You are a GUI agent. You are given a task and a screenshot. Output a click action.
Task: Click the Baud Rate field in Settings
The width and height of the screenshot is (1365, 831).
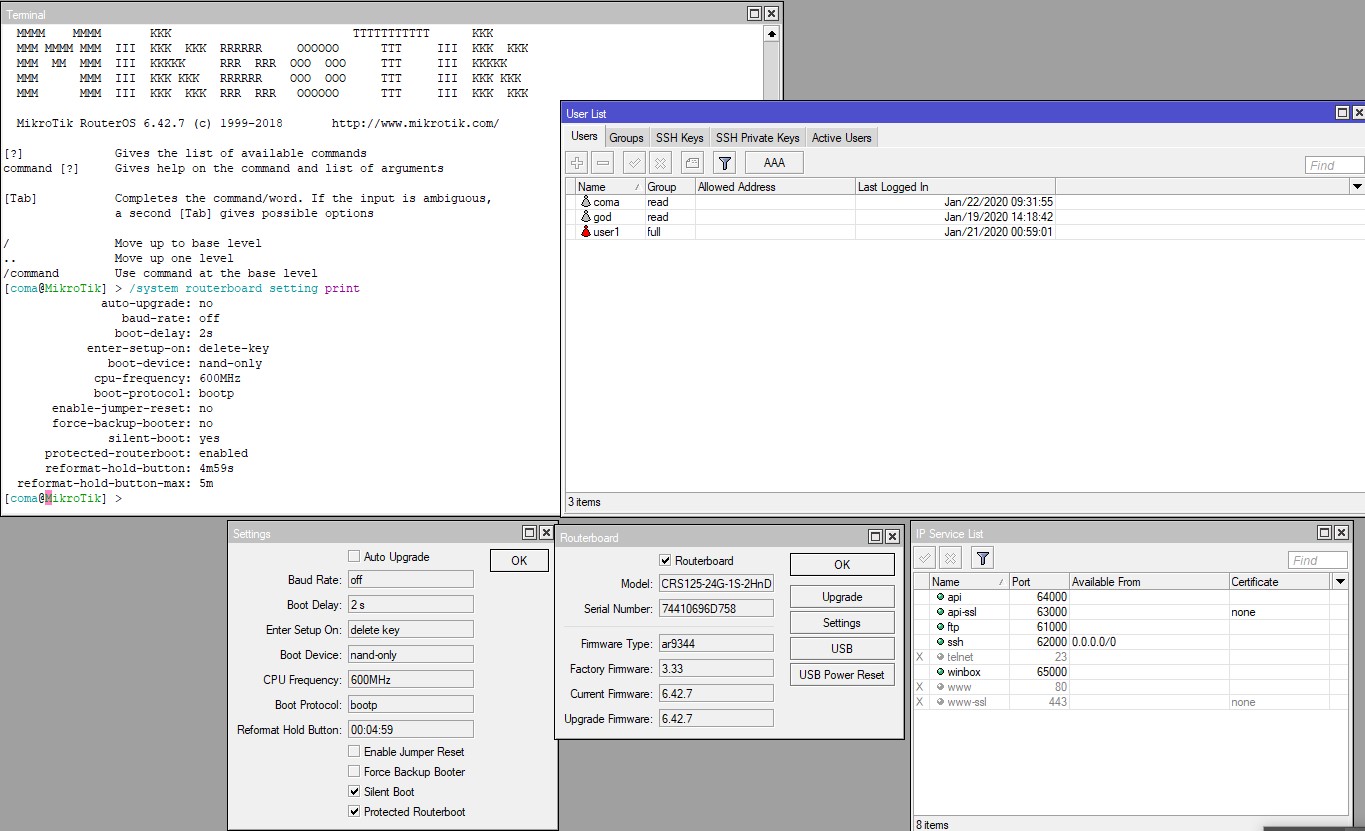coord(410,579)
